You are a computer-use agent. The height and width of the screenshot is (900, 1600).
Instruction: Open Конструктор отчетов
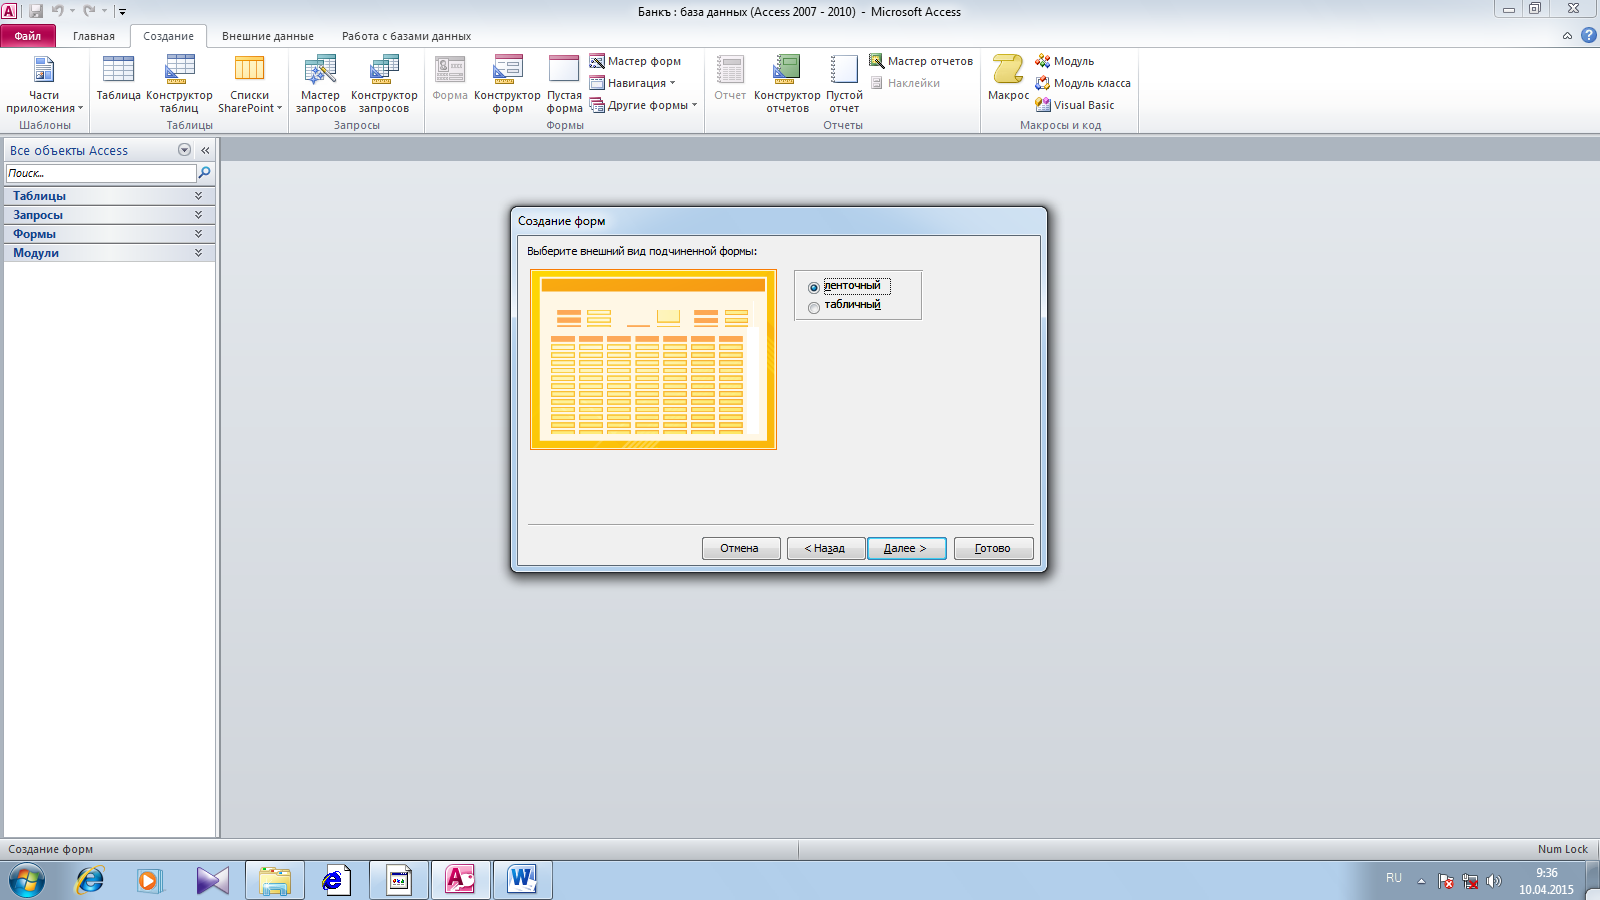pos(787,84)
